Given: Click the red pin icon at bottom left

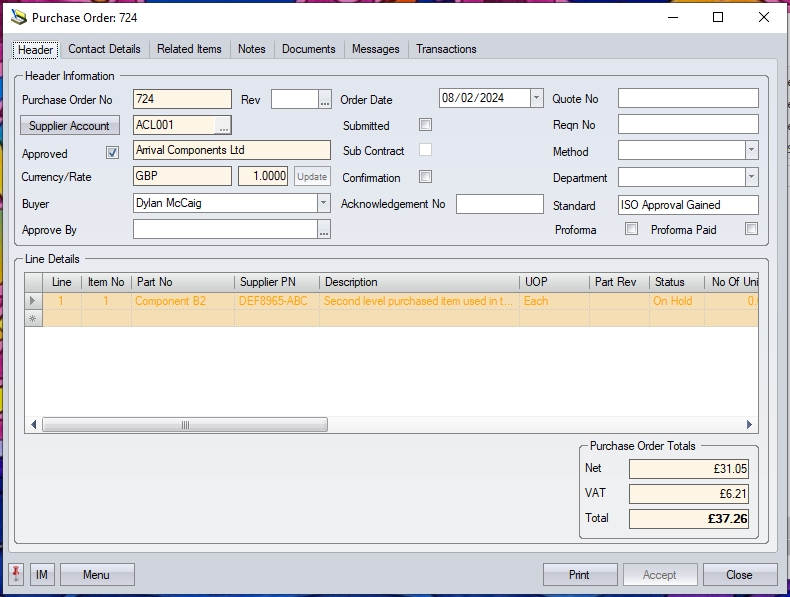Looking at the screenshot, I should [16, 574].
